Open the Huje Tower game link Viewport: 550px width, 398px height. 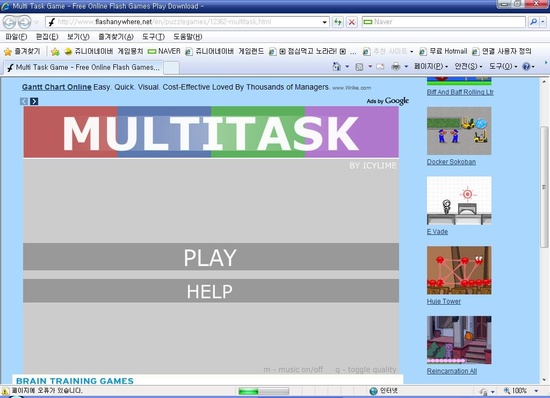click(x=444, y=301)
